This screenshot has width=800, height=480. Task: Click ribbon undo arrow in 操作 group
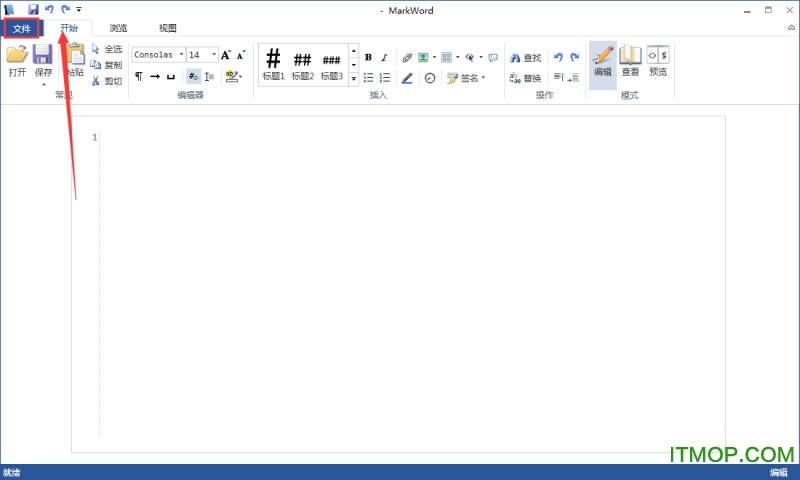pyautogui.click(x=558, y=57)
